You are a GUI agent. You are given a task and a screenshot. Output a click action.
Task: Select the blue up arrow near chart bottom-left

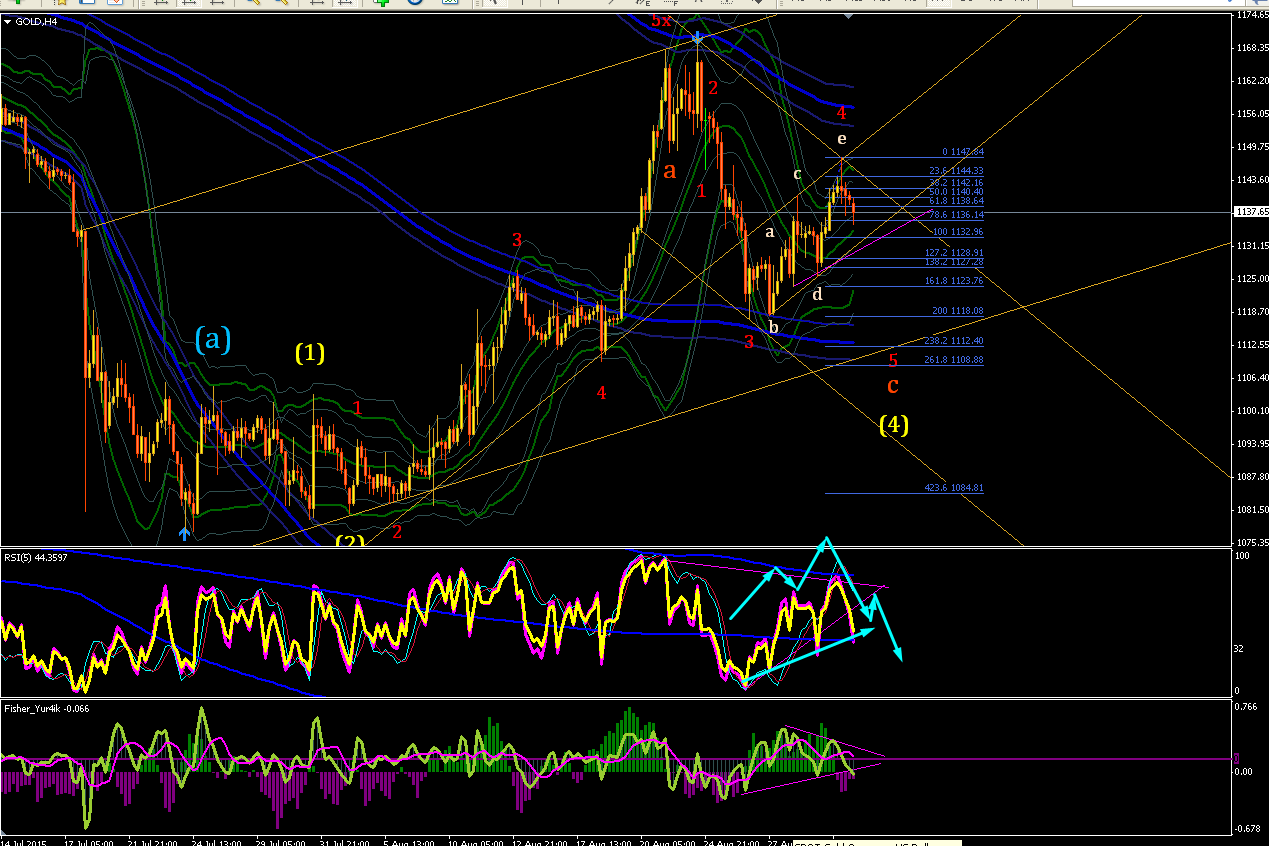(184, 534)
